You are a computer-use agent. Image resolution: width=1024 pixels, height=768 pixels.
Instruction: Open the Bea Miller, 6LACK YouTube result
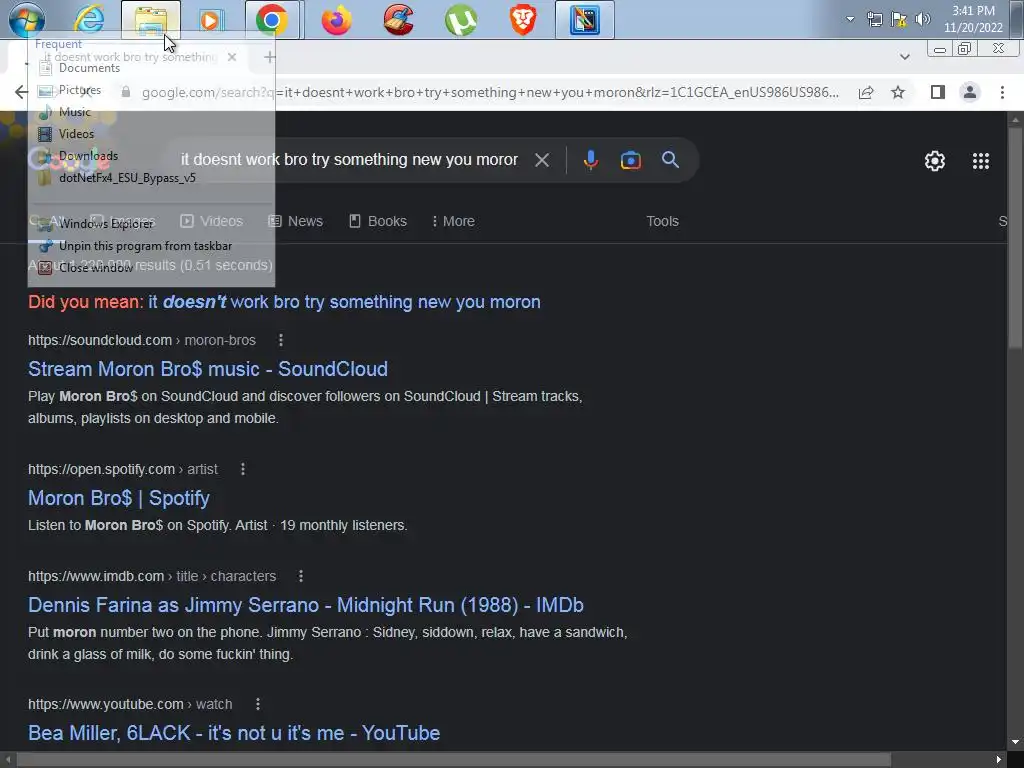pos(234,733)
